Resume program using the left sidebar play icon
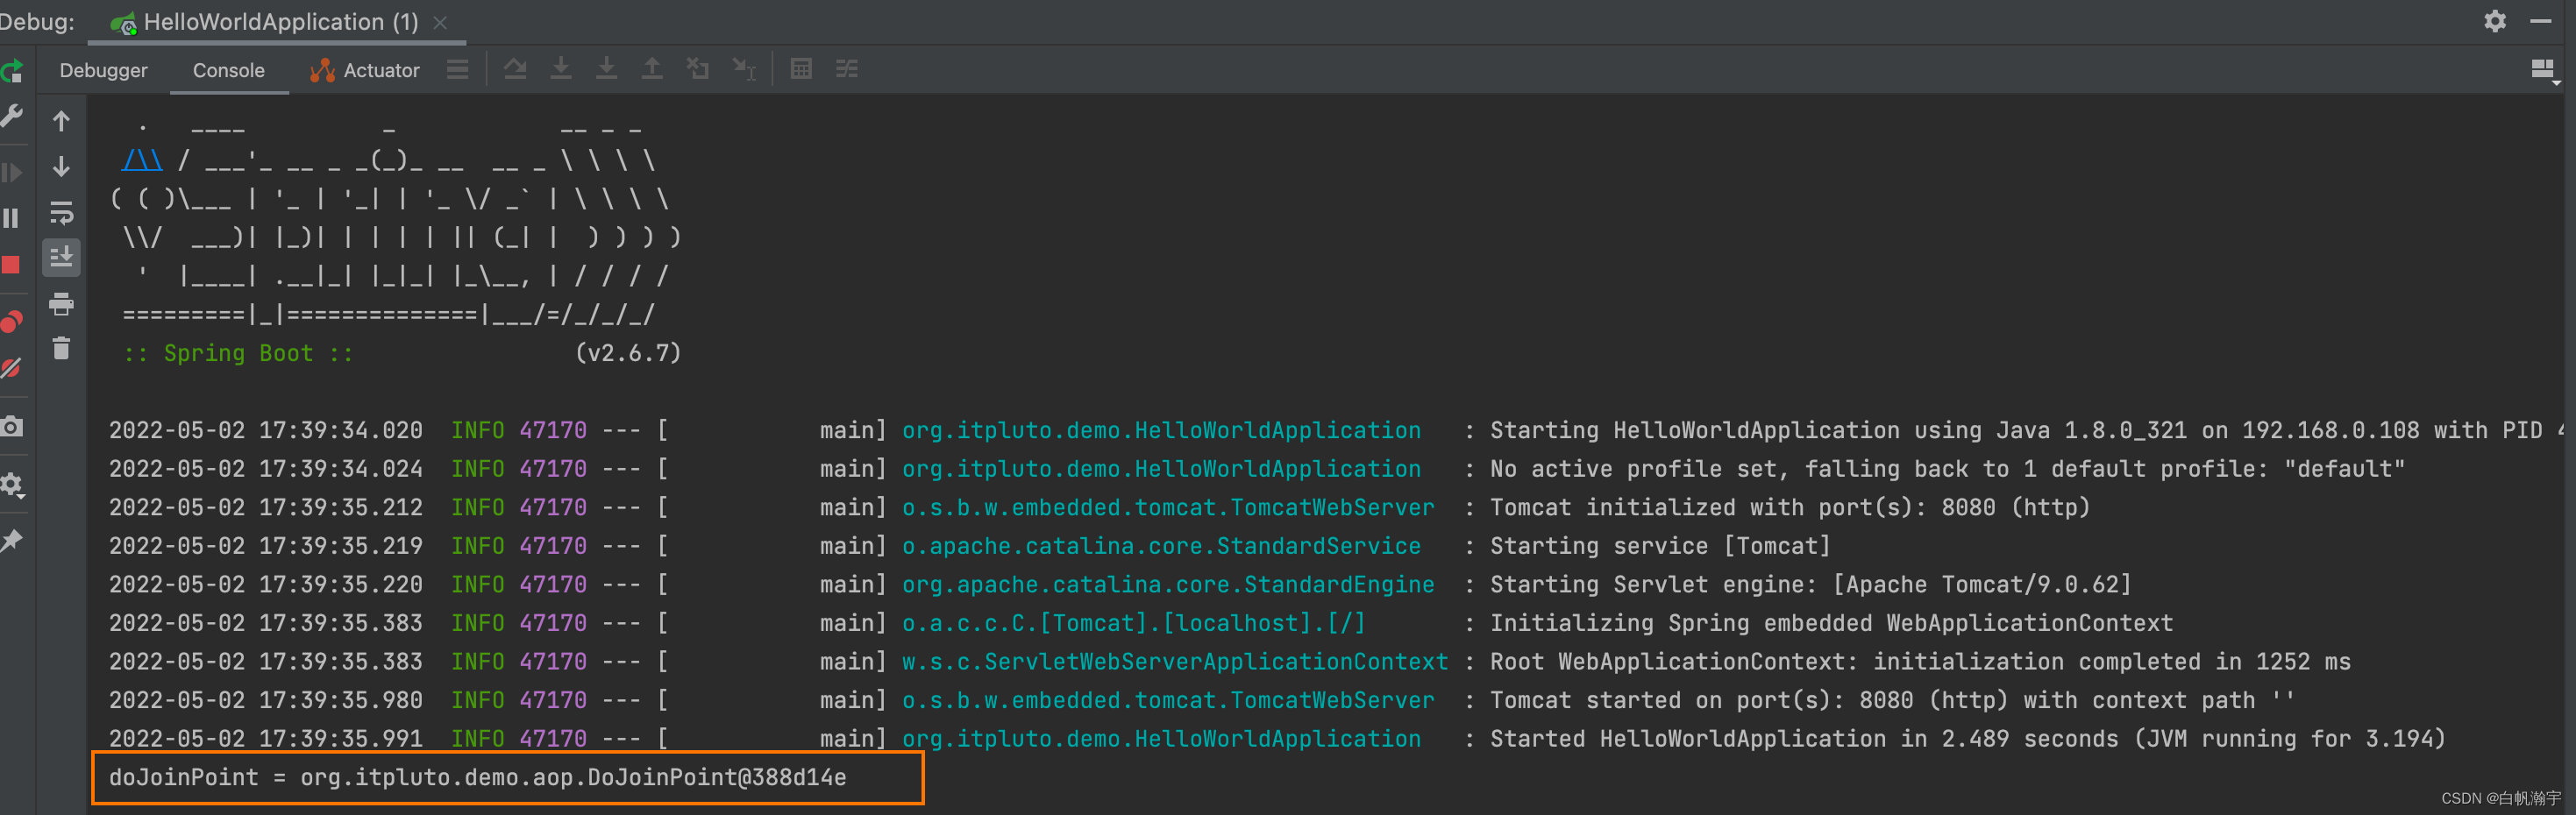This screenshot has width=2576, height=815. click(x=12, y=172)
